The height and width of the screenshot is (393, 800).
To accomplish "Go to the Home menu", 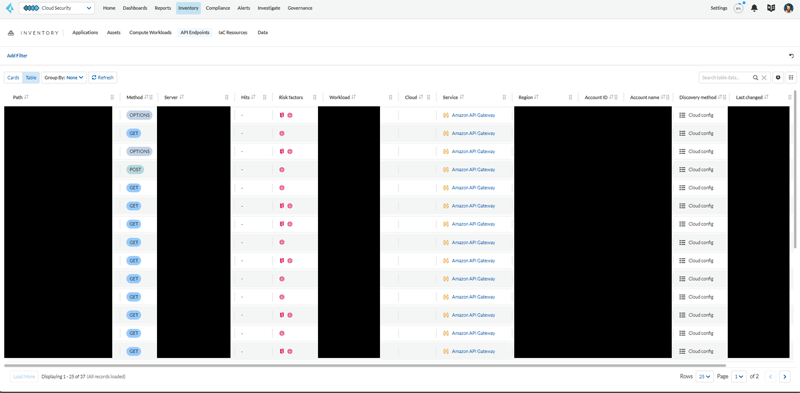I will click(109, 8).
